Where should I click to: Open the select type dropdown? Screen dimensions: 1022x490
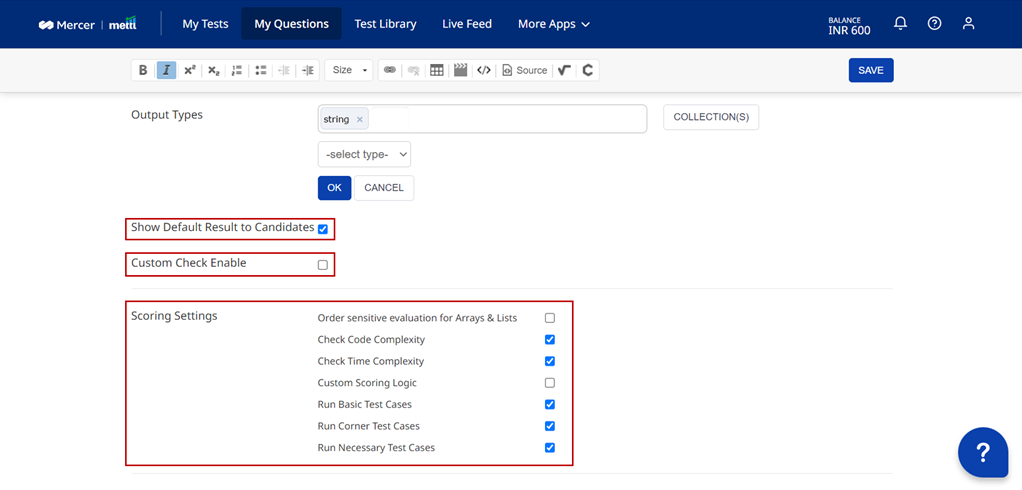pos(364,154)
